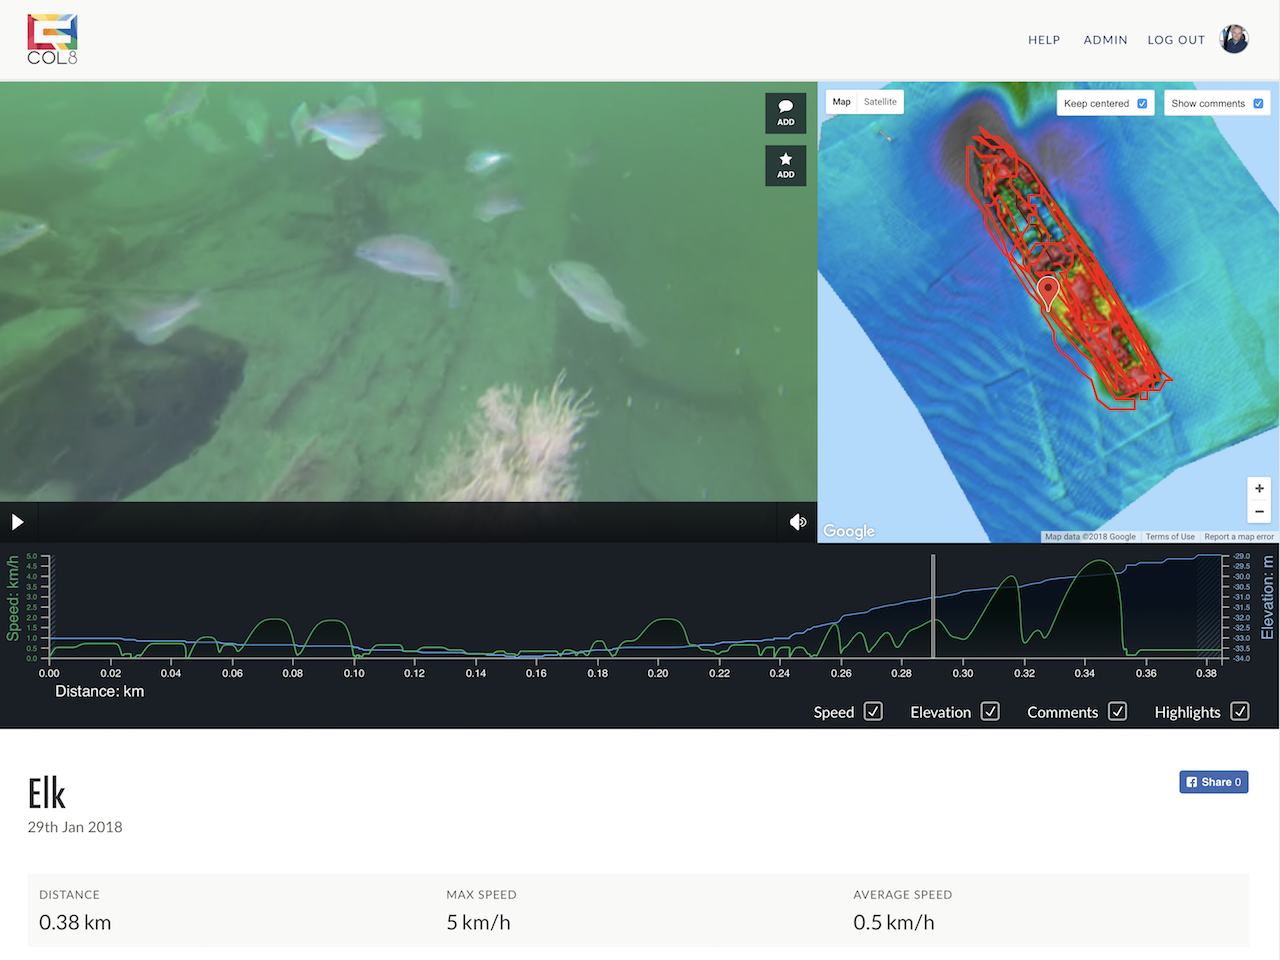Click the 0.20 distance tick label
This screenshot has height=960, width=1280.
pyautogui.click(x=658, y=673)
